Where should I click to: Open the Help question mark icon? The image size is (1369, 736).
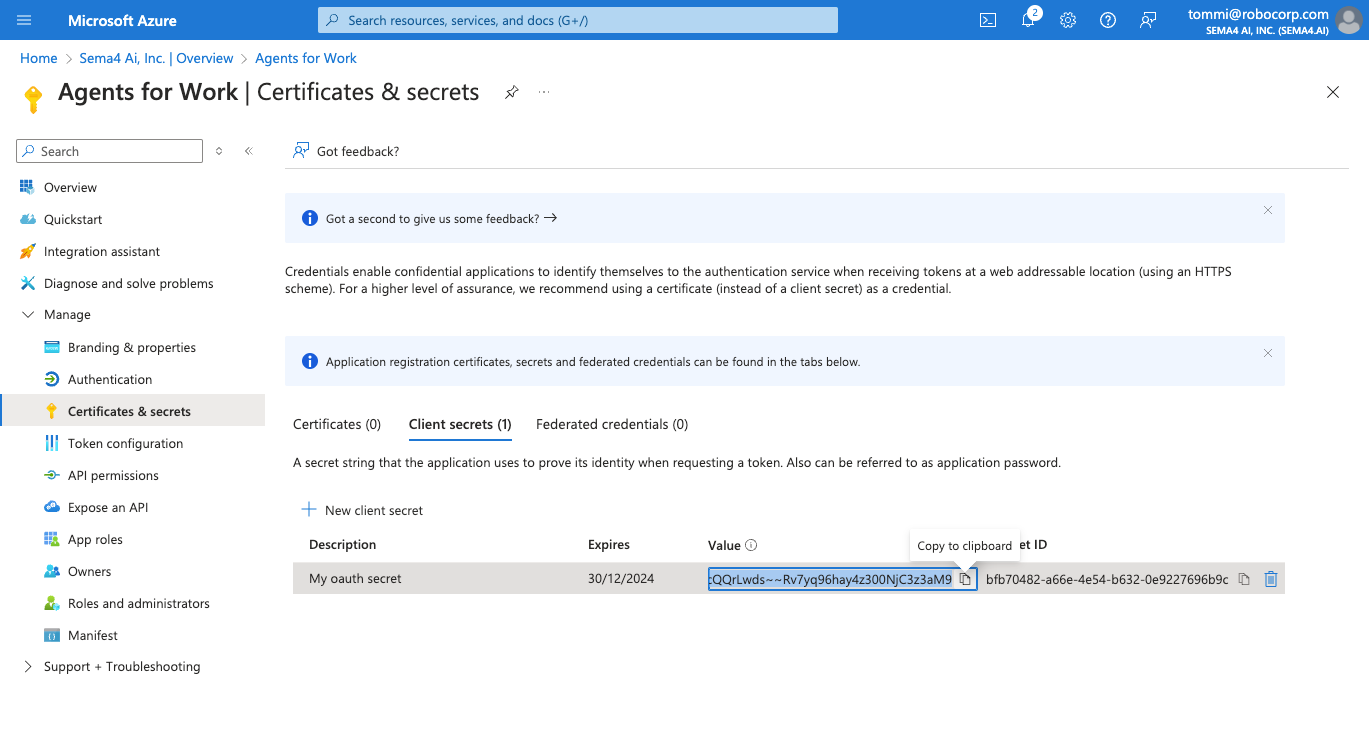click(x=1108, y=20)
